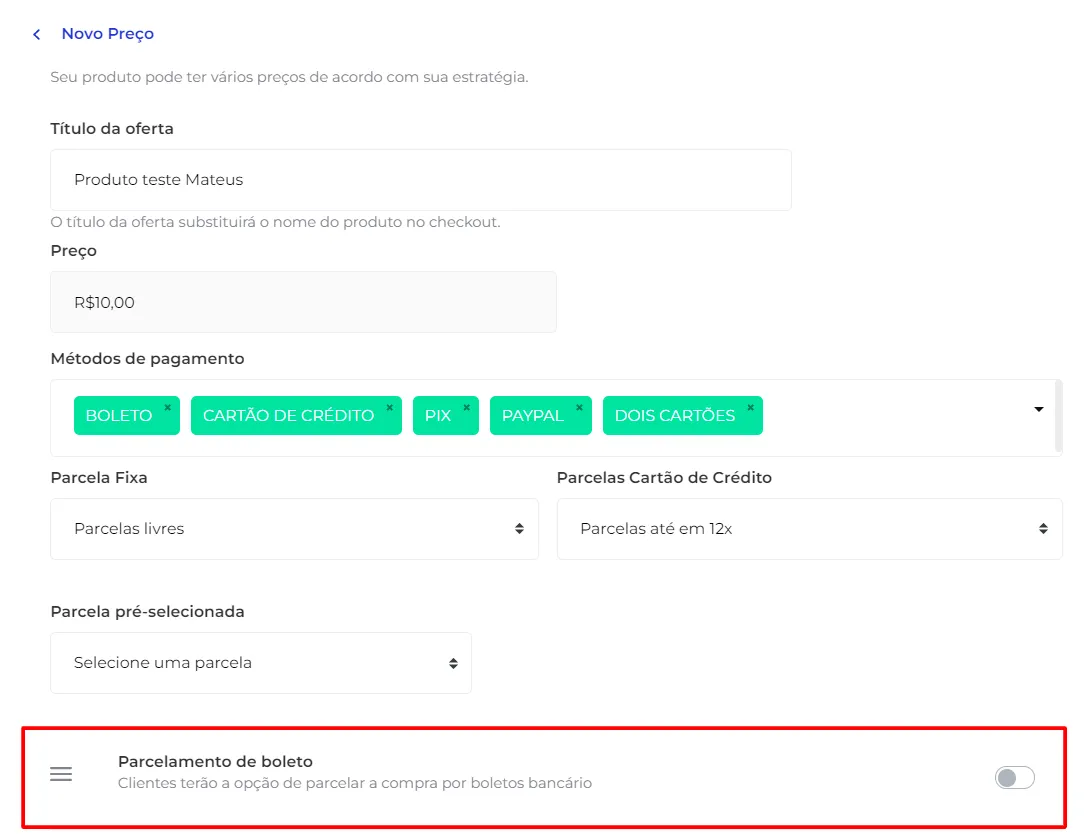Open the Parcela Fixa dropdown
Screen dimensions: 1090x838
(294, 529)
